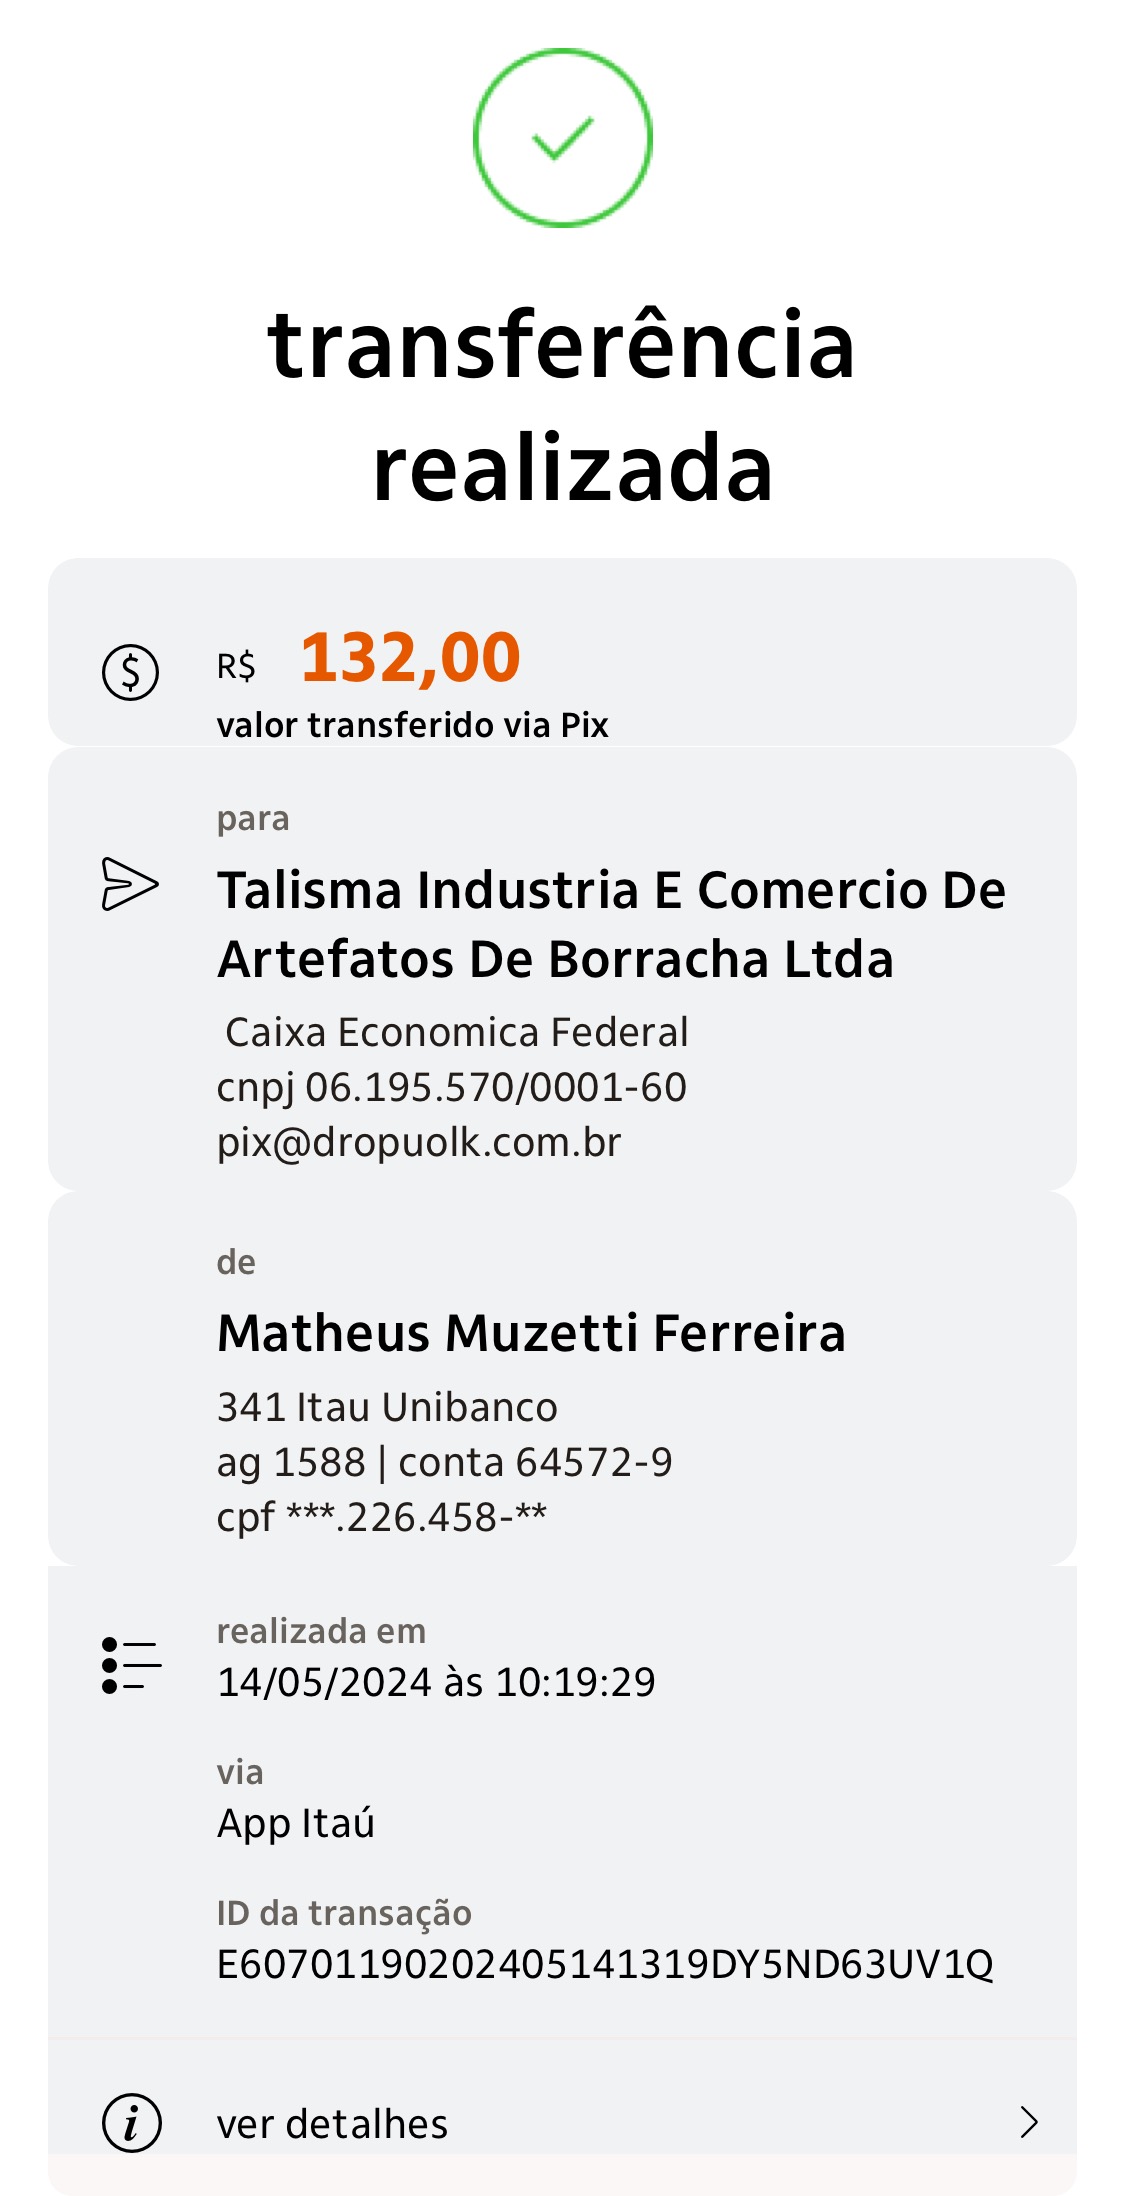Image resolution: width=1125 pixels, height=2196 pixels.
Task: Expand details with the right chevron
Action: click(x=1028, y=2121)
